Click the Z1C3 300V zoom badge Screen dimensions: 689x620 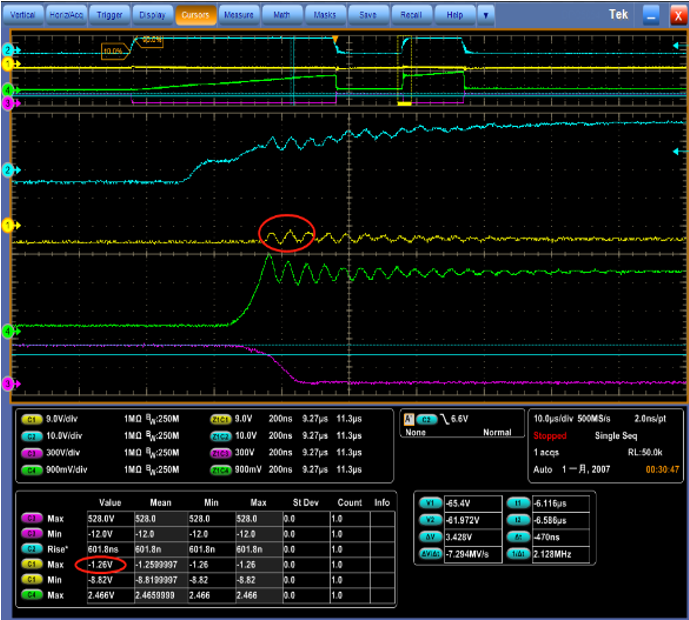point(221,453)
